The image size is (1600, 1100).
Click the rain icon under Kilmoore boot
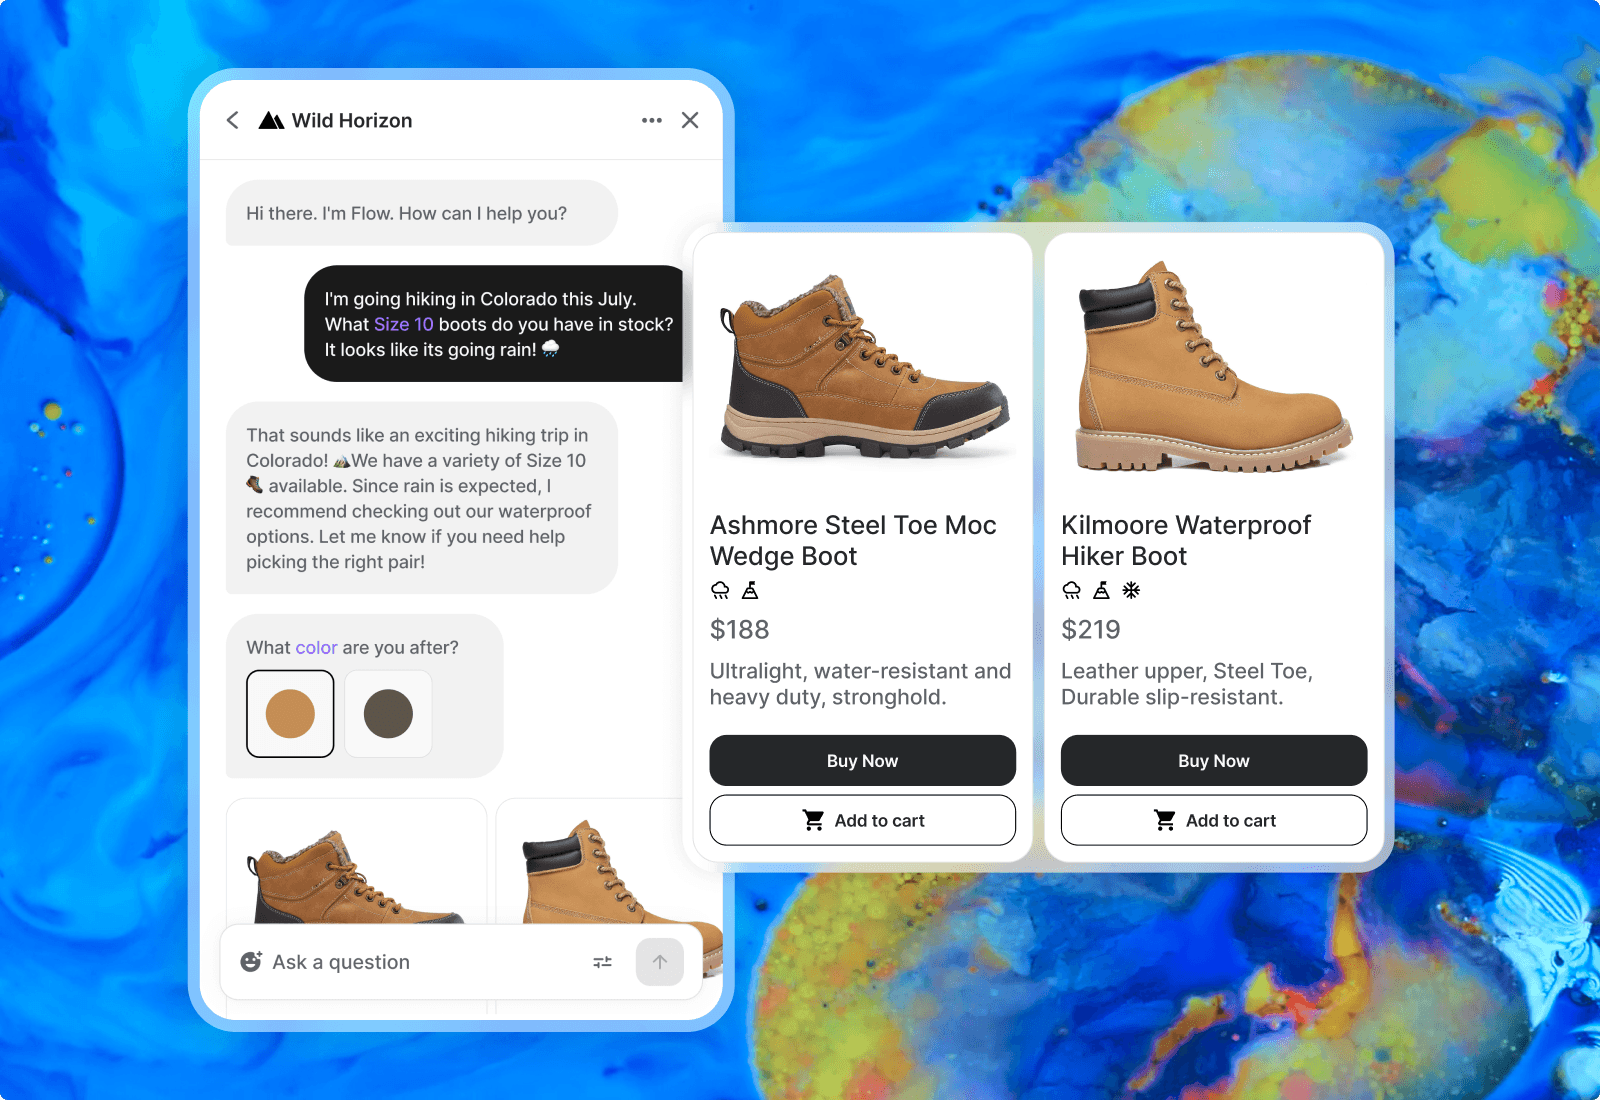[1071, 591]
